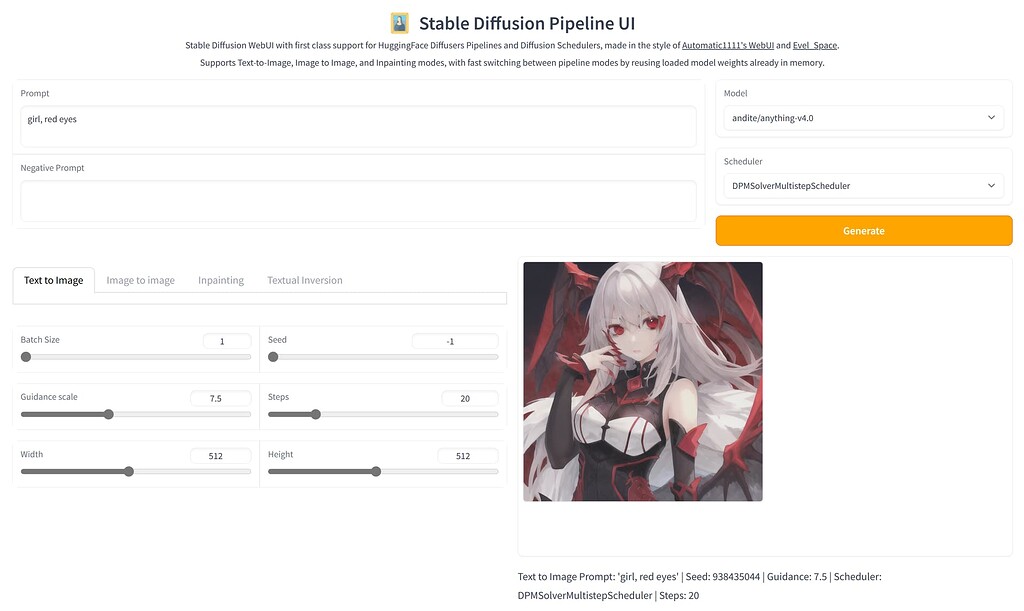The width and height of the screenshot is (1024, 611).
Task: Click the Guidance scale value box showing 7.5
Action: (x=220, y=398)
